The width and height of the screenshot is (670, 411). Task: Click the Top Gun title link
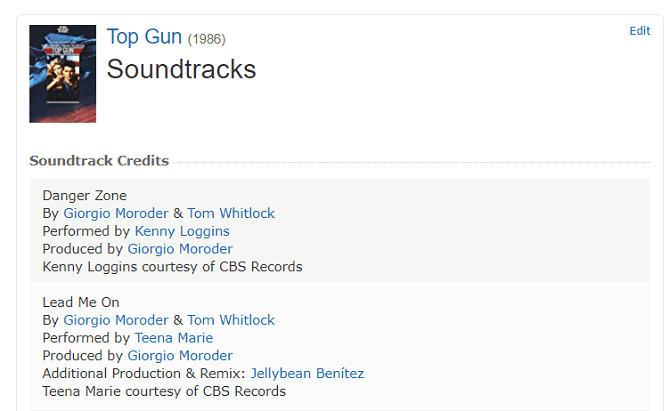pos(144,38)
